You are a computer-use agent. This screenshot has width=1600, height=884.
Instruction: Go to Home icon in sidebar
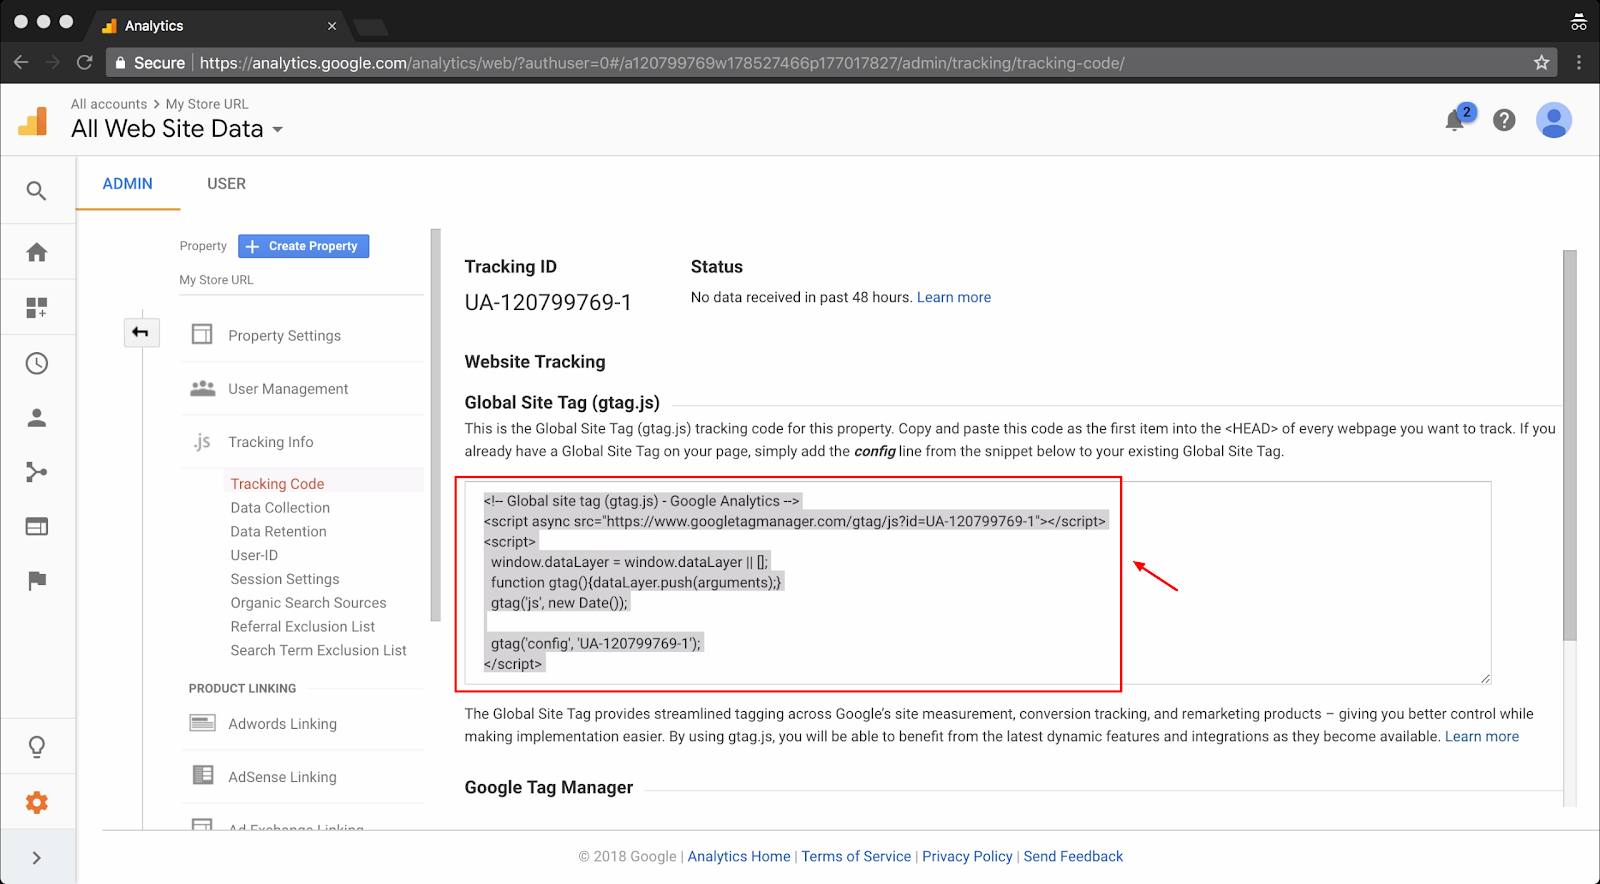tap(37, 252)
